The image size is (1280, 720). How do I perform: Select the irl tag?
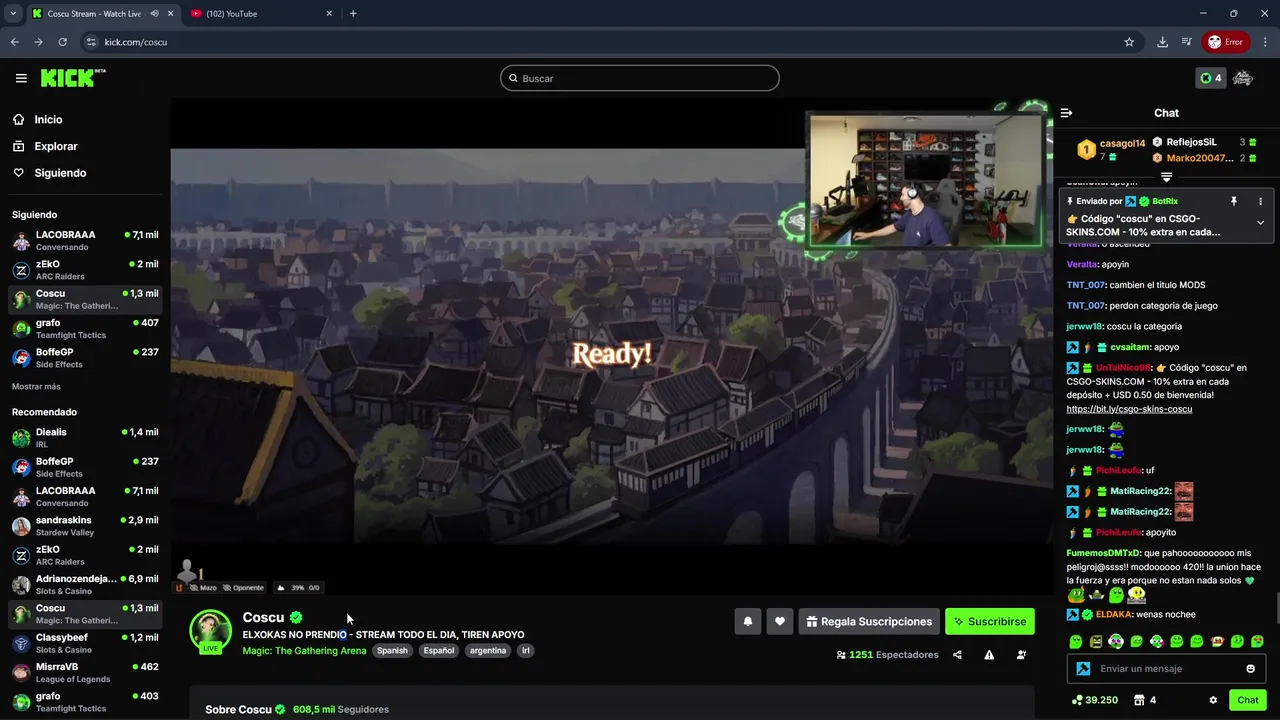click(526, 650)
